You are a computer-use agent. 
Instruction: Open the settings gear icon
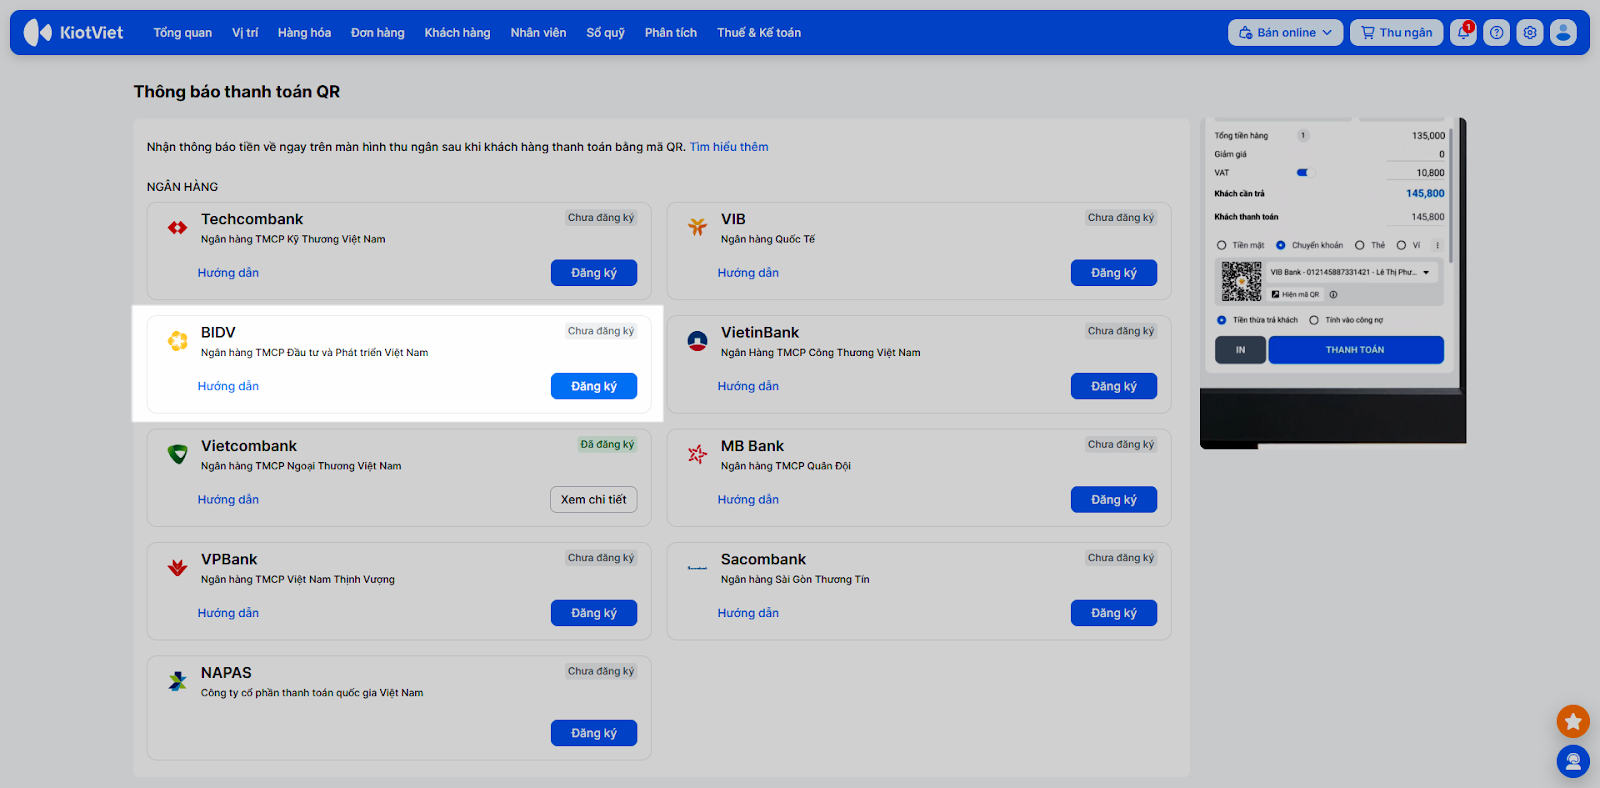tap(1530, 33)
